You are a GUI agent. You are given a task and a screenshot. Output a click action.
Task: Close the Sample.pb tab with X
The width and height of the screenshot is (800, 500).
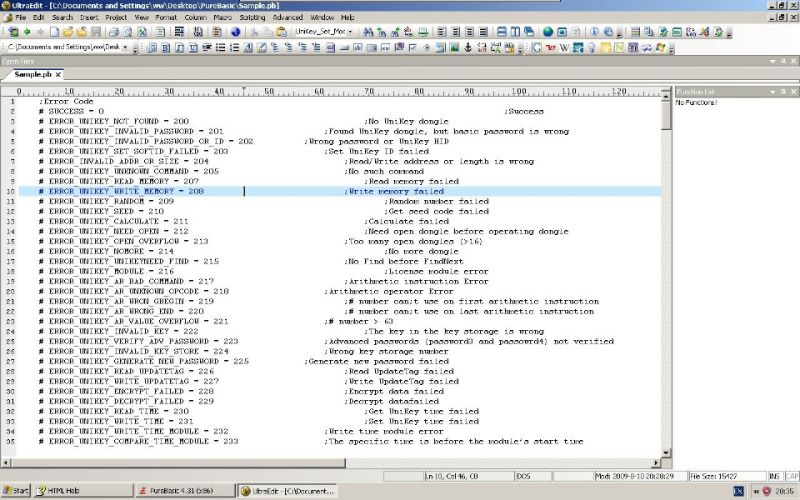tap(58, 74)
